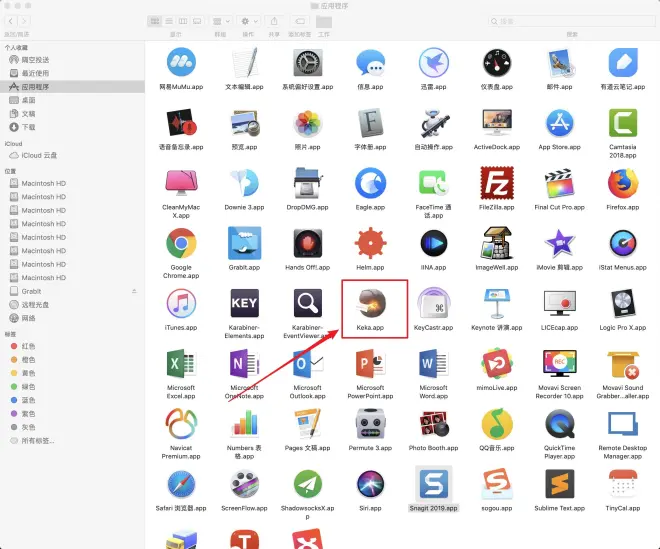Screen dimensions: 660x549
Task: Click Microsoft Word.app icon
Action: pos(434,363)
